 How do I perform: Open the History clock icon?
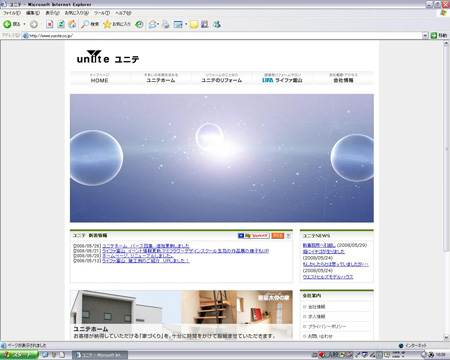pyautogui.click(x=139, y=24)
